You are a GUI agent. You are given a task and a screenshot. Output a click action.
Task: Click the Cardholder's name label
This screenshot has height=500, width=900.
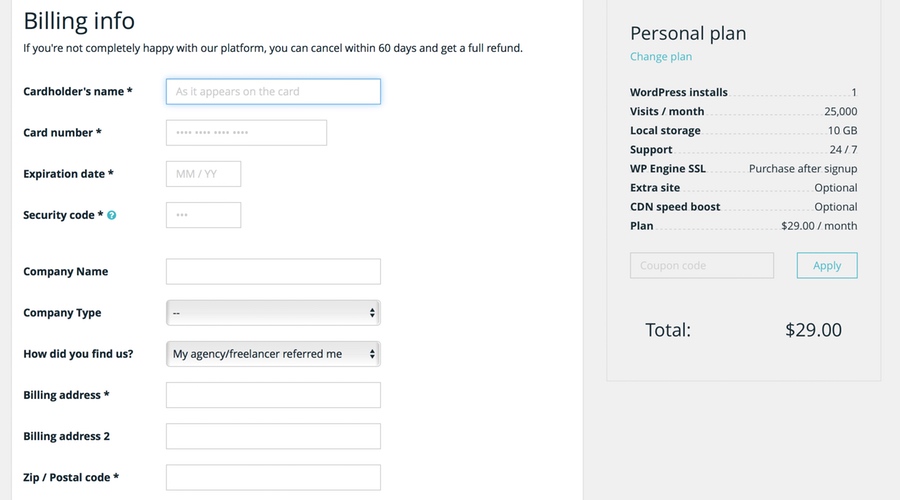77,91
